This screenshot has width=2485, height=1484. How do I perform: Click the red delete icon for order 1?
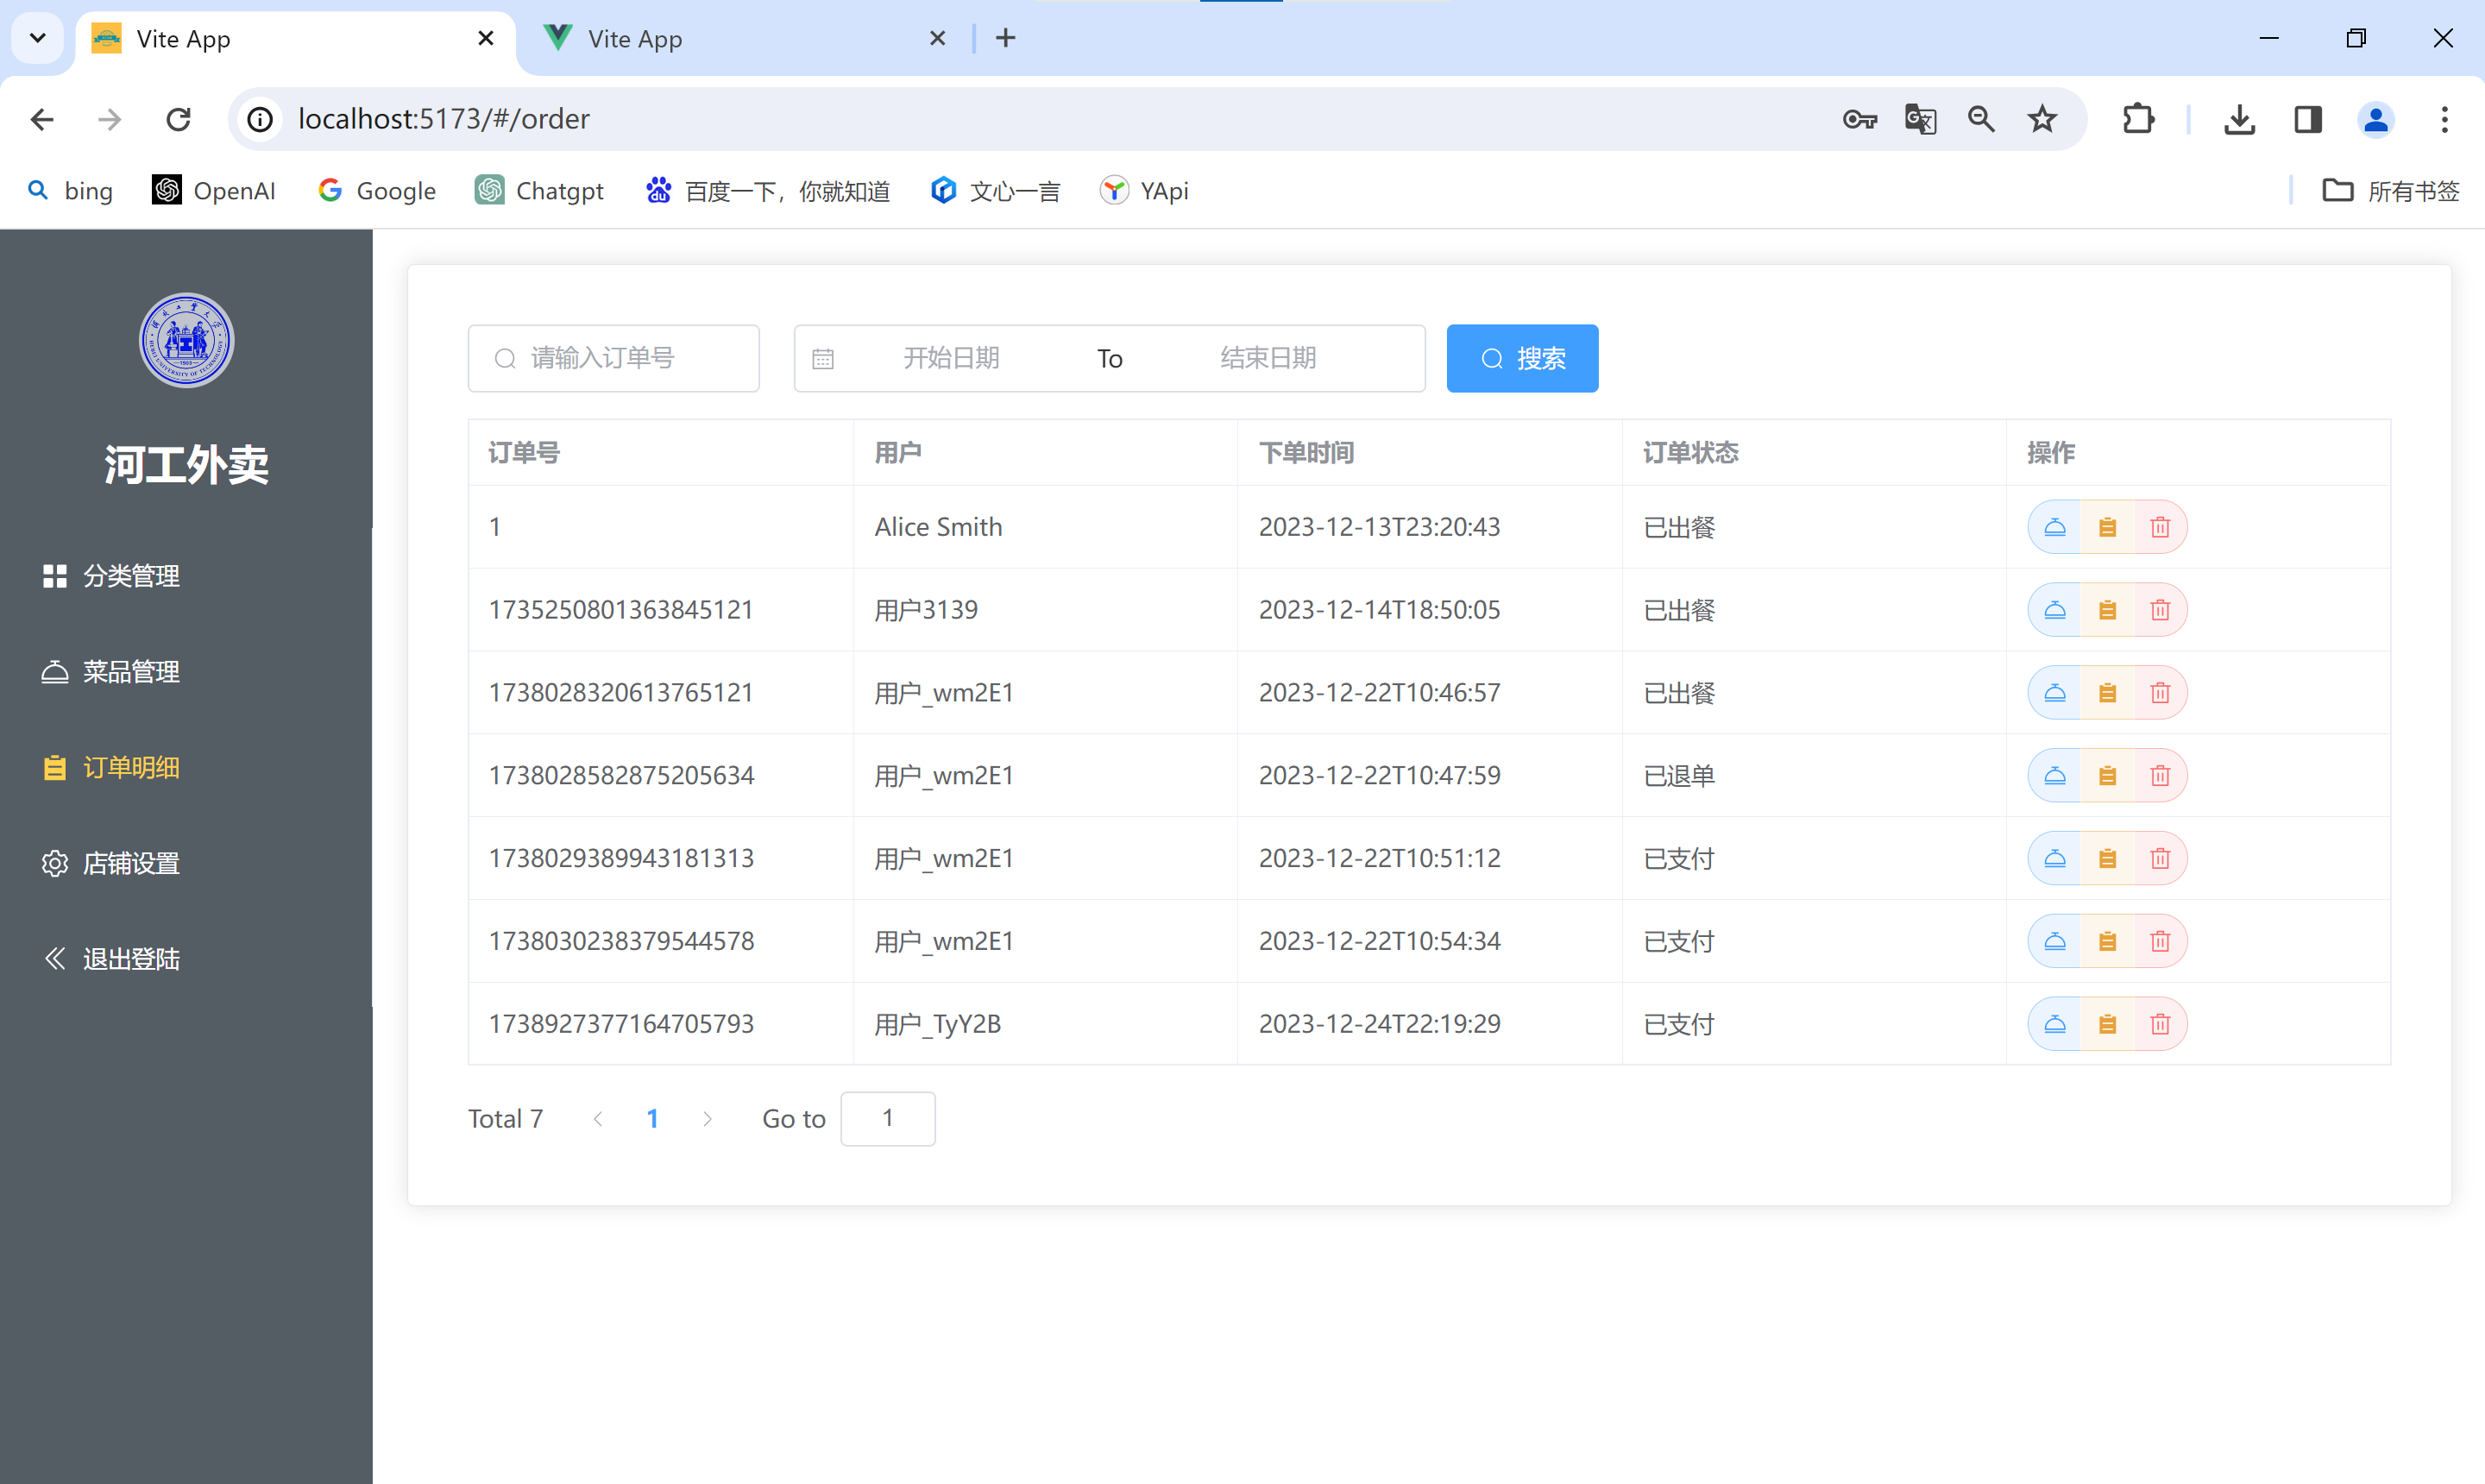pyautogui.click(x=2159, y=527)
